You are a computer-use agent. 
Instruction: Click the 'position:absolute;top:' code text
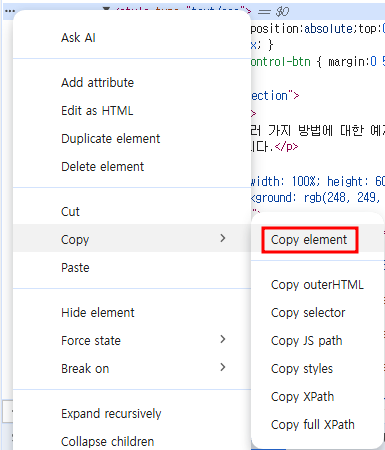point(317,29)
